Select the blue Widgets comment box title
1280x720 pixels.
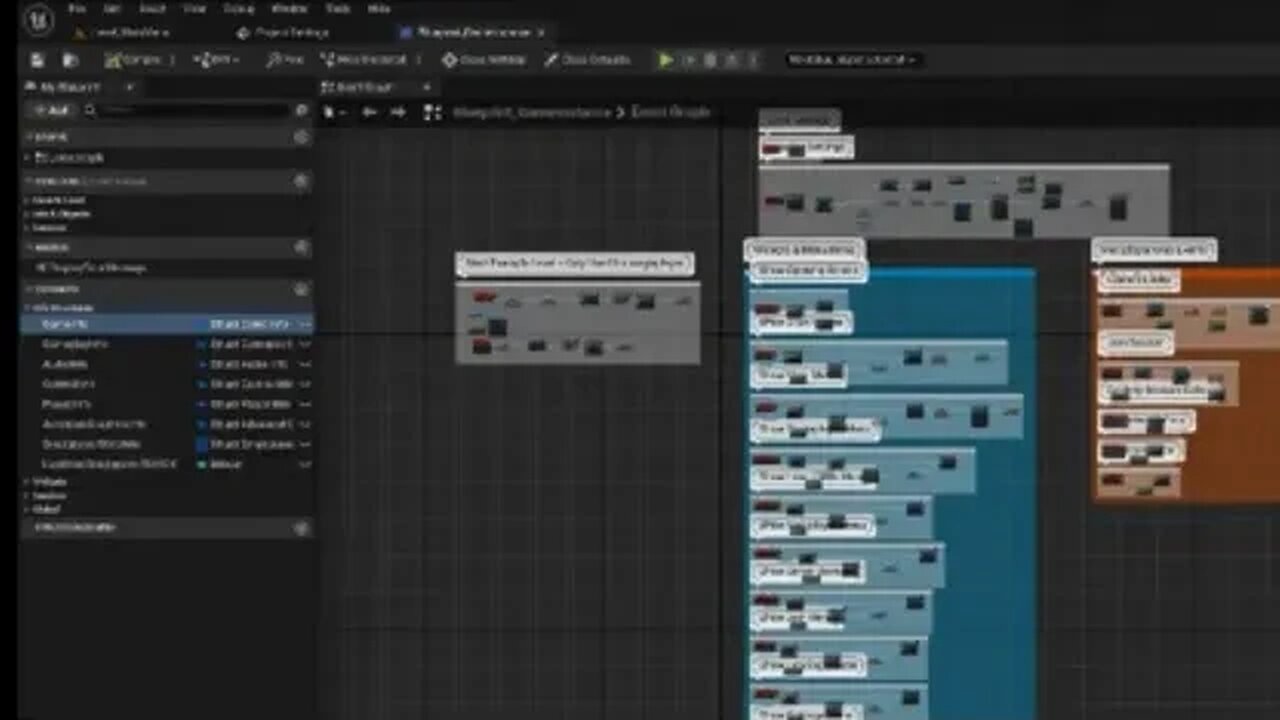804,249
